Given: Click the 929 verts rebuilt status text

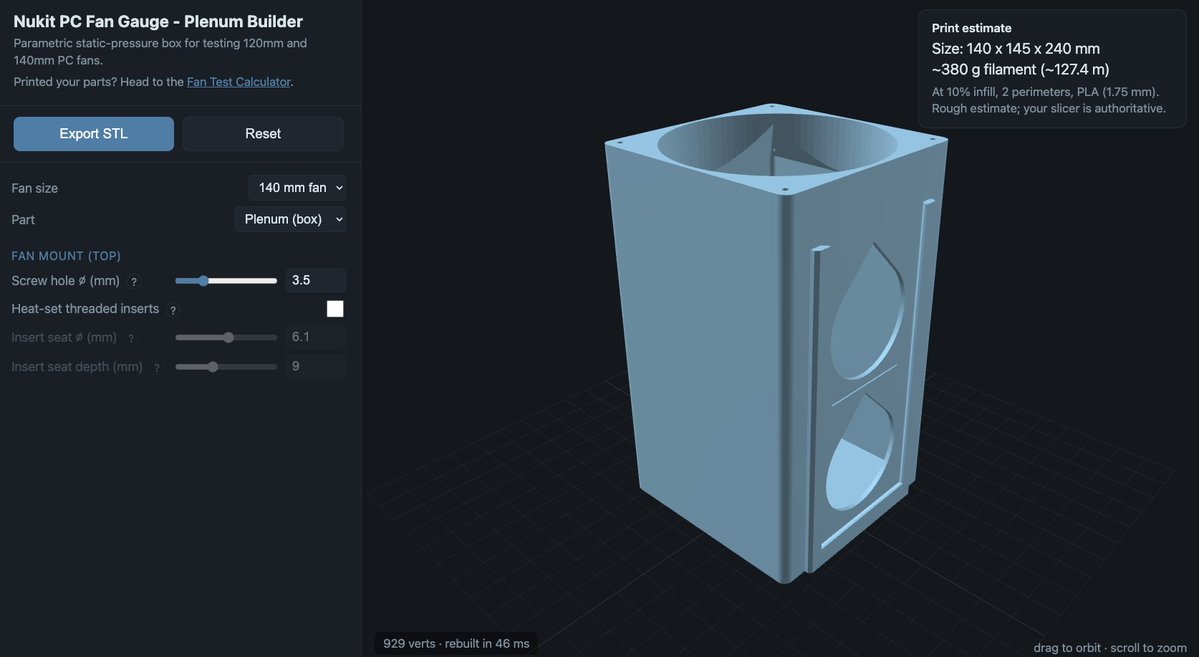Looking at the screenshot, I should pos(457,644).
